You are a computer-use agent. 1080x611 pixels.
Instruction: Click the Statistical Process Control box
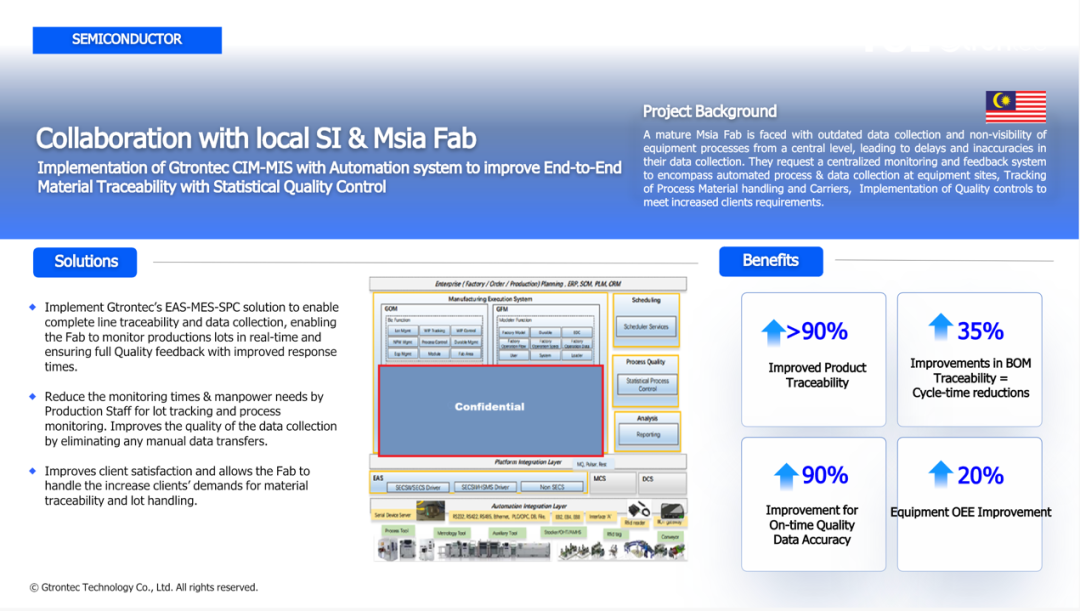click(x=647, y=384)
